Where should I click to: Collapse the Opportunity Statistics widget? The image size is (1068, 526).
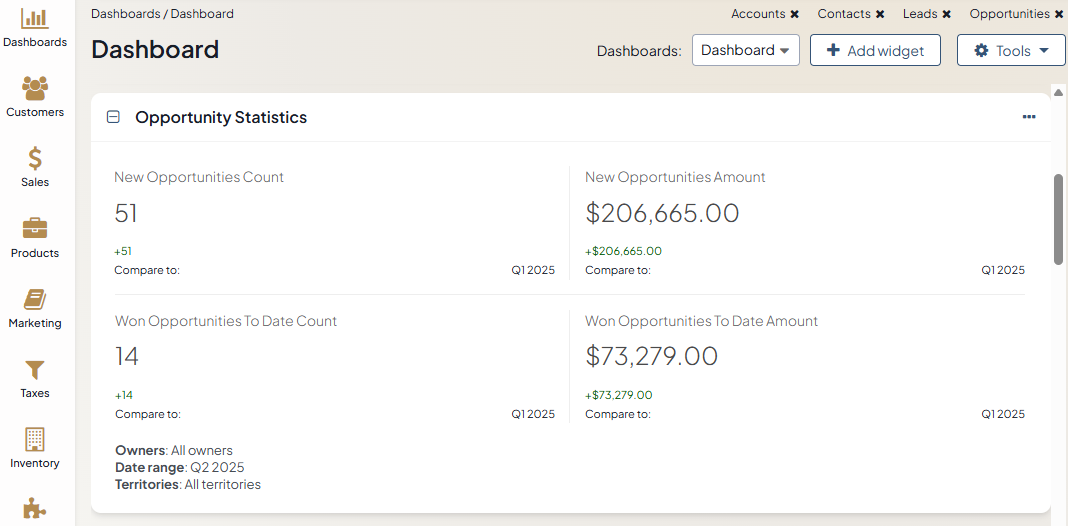click(x=113, y=117)
